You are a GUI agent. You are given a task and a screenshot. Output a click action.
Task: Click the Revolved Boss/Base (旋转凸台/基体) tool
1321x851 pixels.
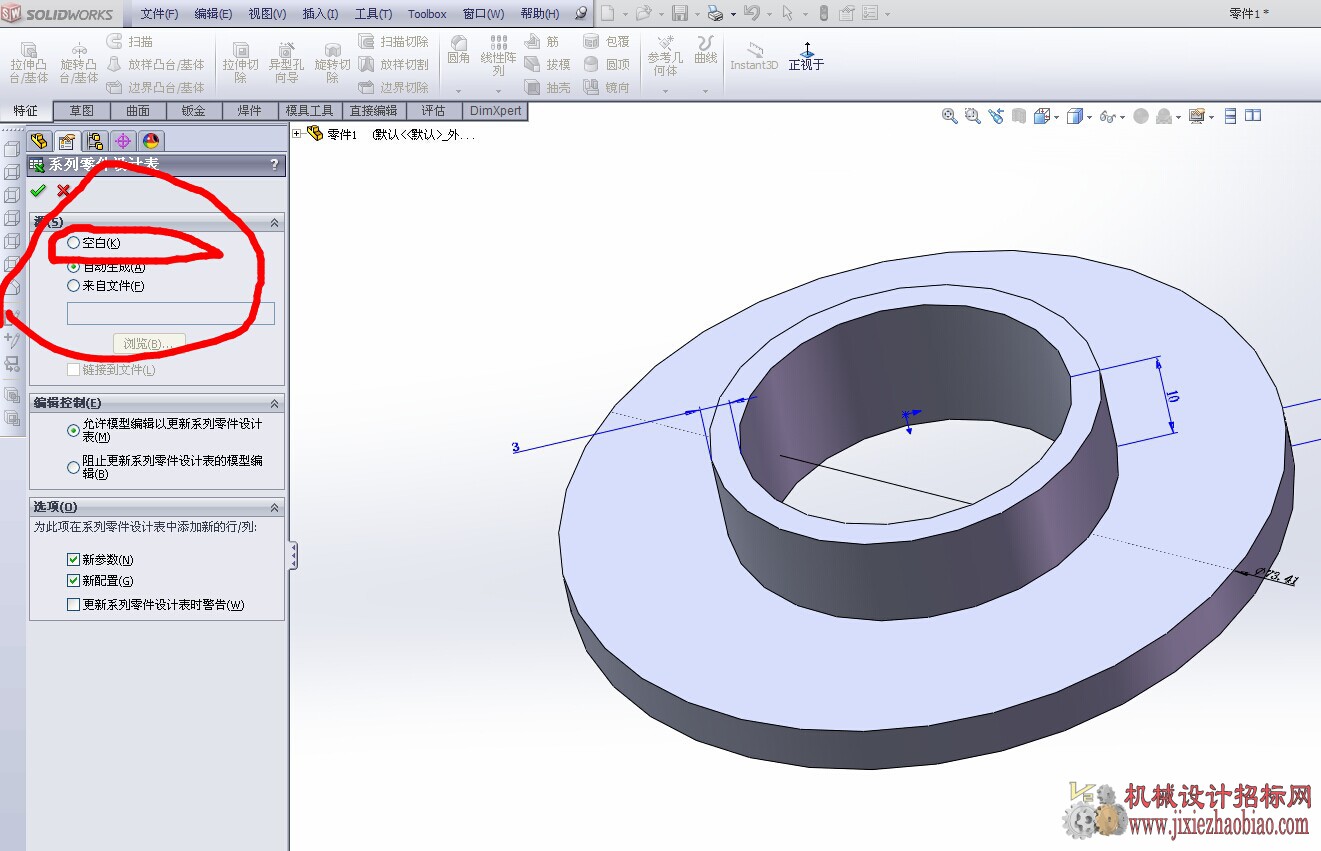[x=79, y=63]
